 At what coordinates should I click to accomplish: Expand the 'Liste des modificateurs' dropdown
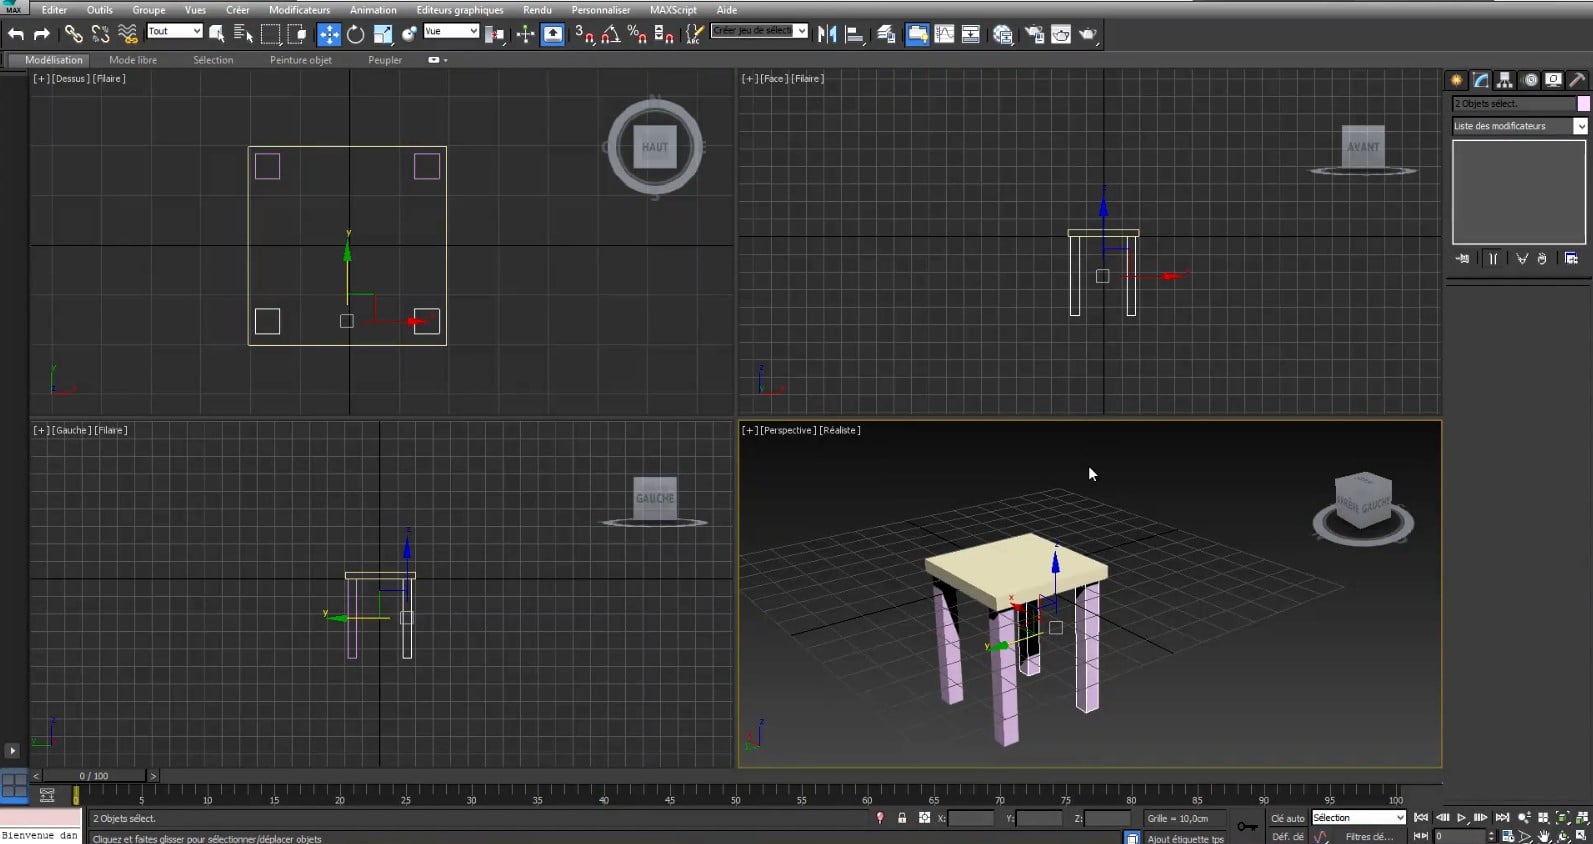click(1519, 126)
